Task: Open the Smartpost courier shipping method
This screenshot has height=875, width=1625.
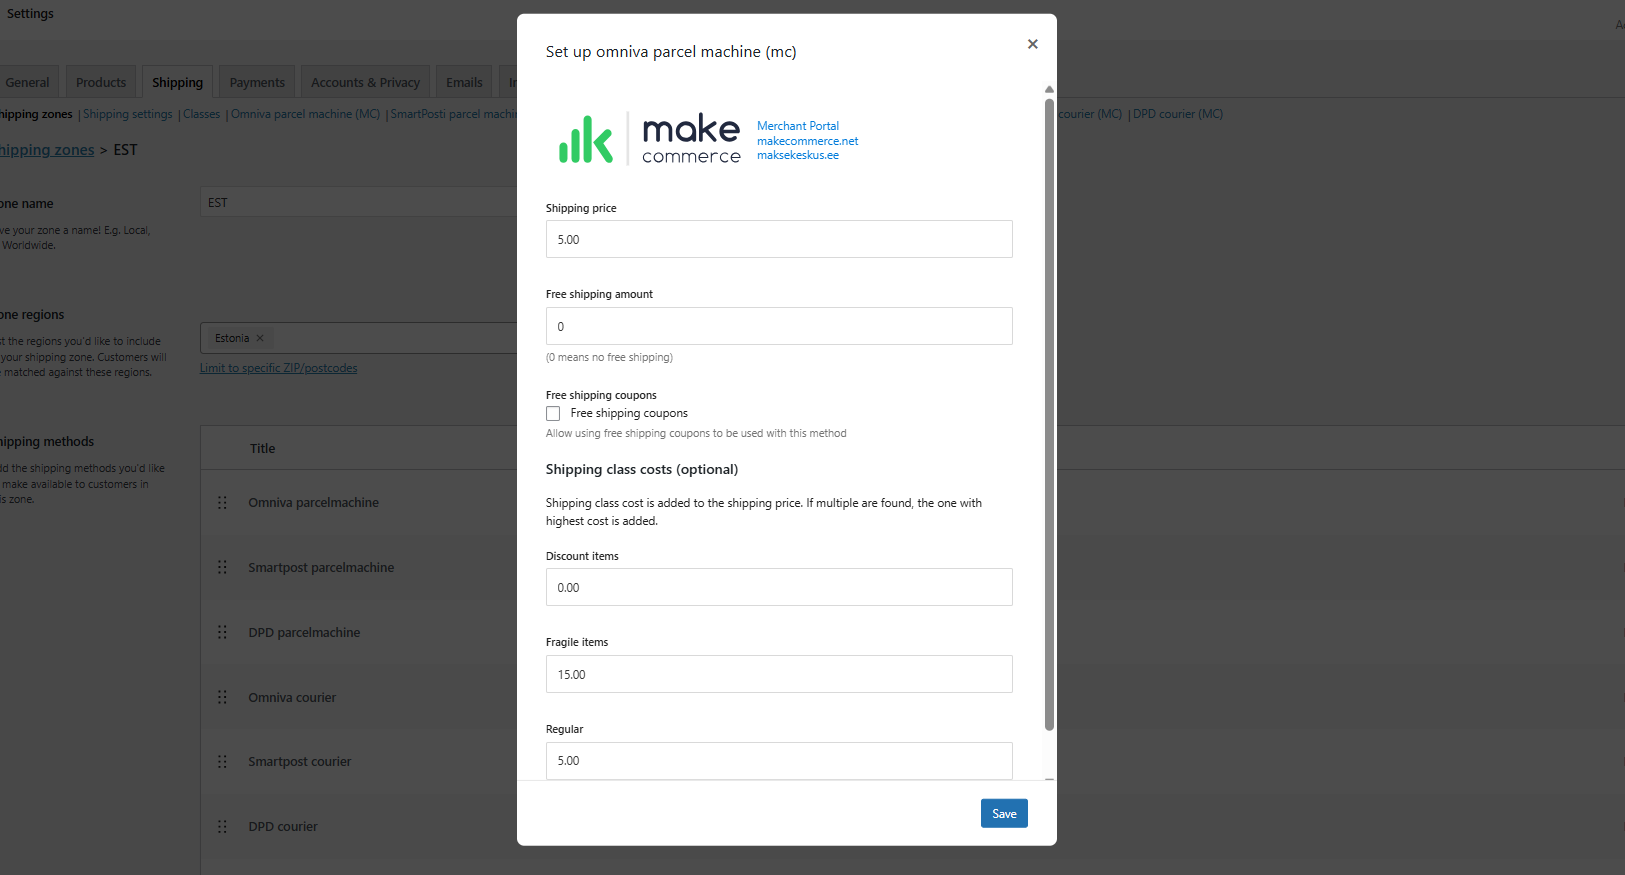Action: (x=299, y=761)
